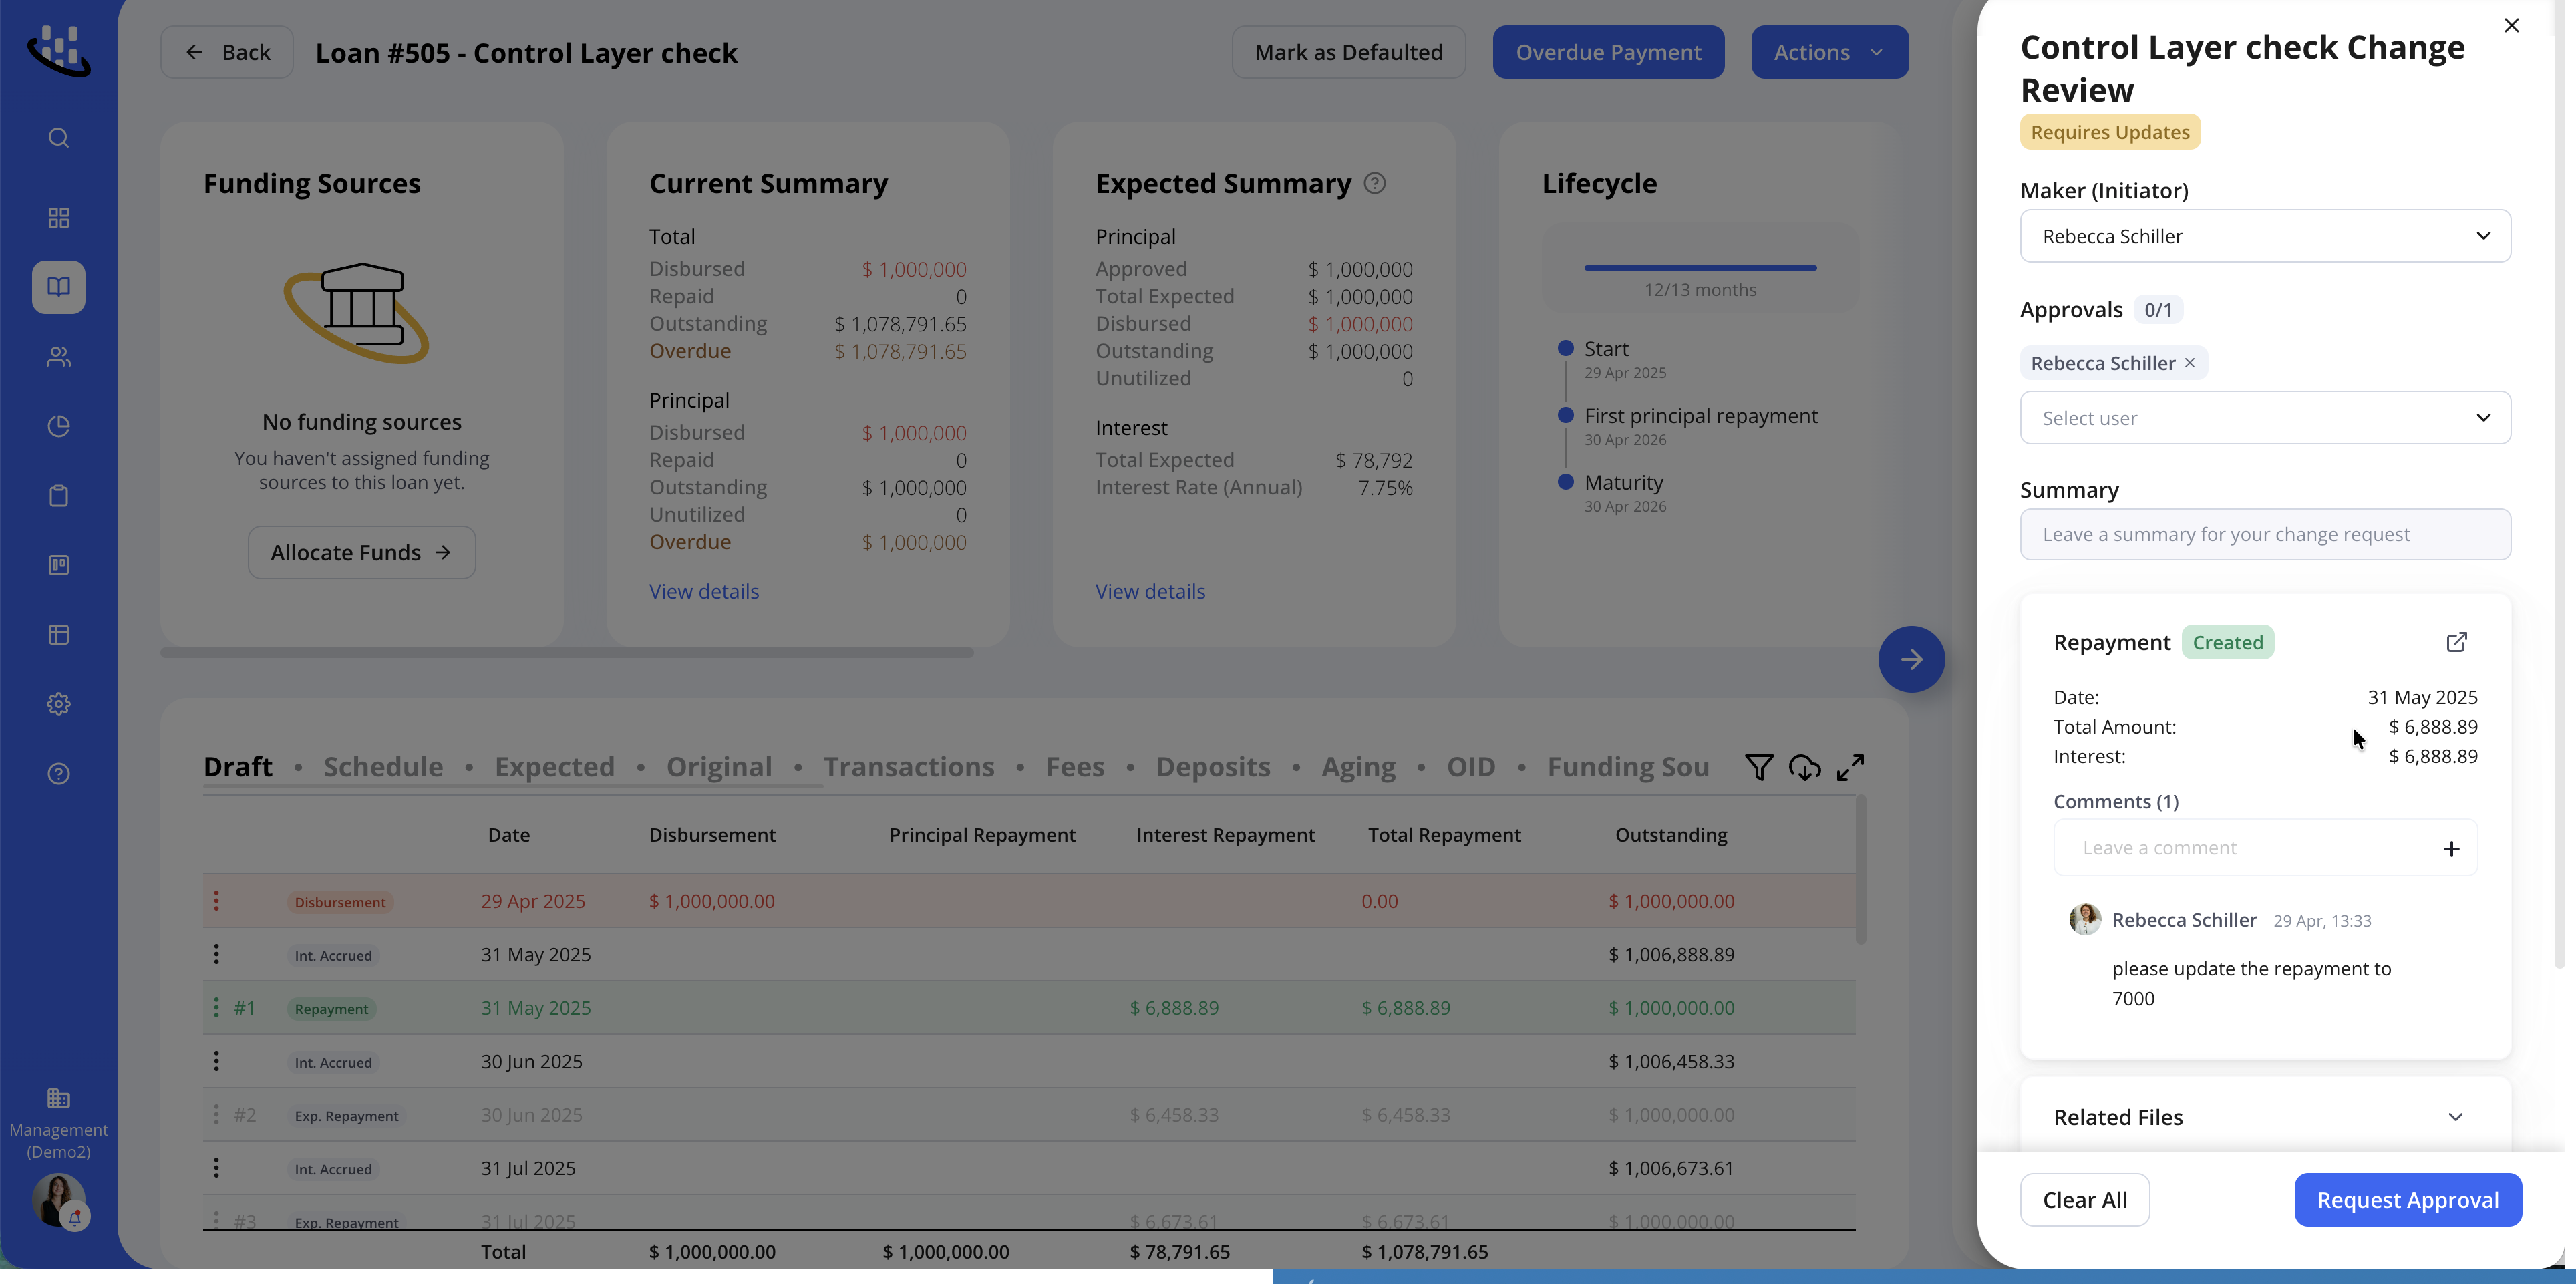The width and height of the screenshot is (2576, 1284).
Task: Switch to the Schedule tab
Action: [x=383, y=767]
